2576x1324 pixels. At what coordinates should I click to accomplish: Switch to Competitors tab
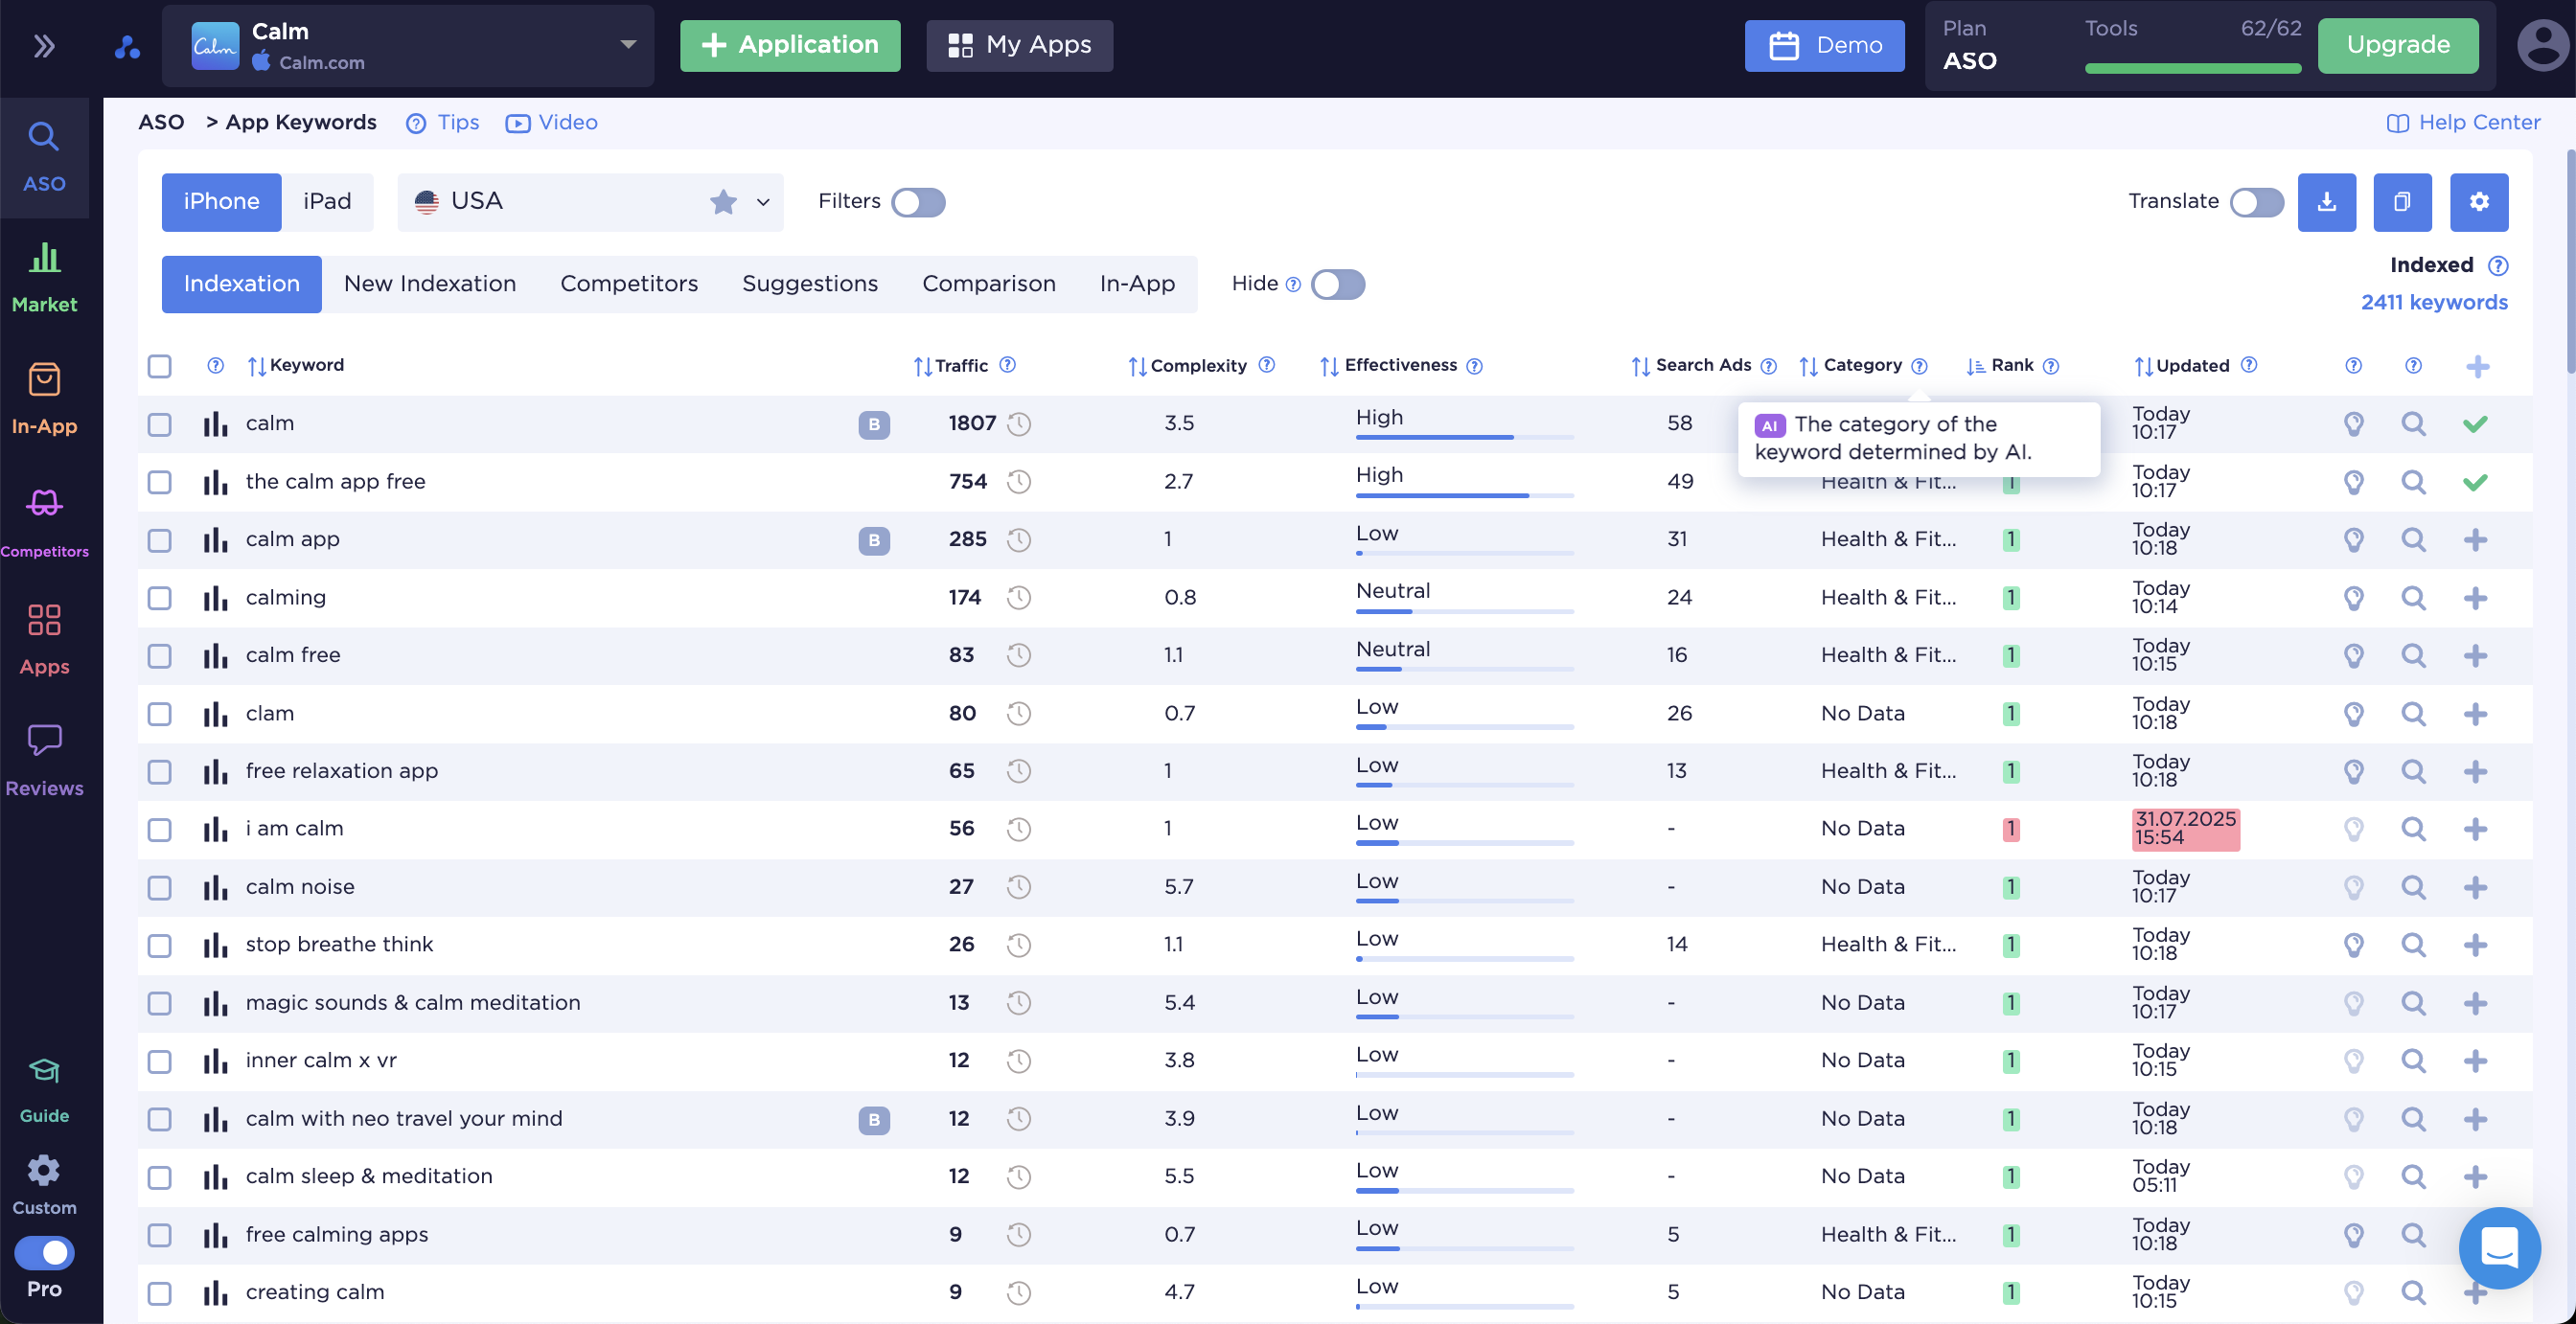tap(629, 284)
